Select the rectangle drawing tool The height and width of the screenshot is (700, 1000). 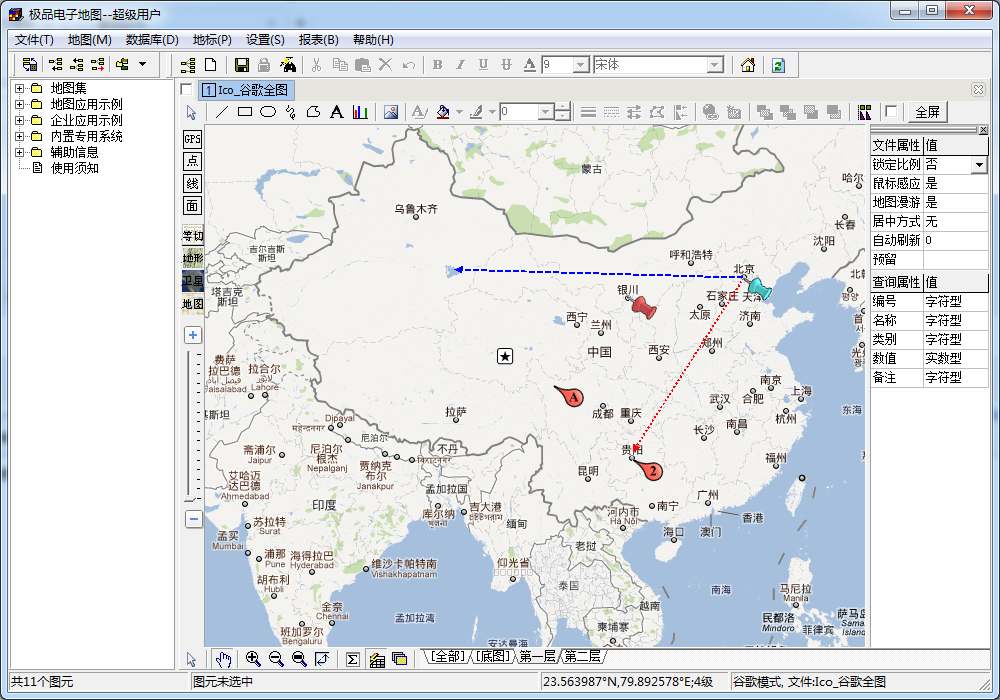245,112
